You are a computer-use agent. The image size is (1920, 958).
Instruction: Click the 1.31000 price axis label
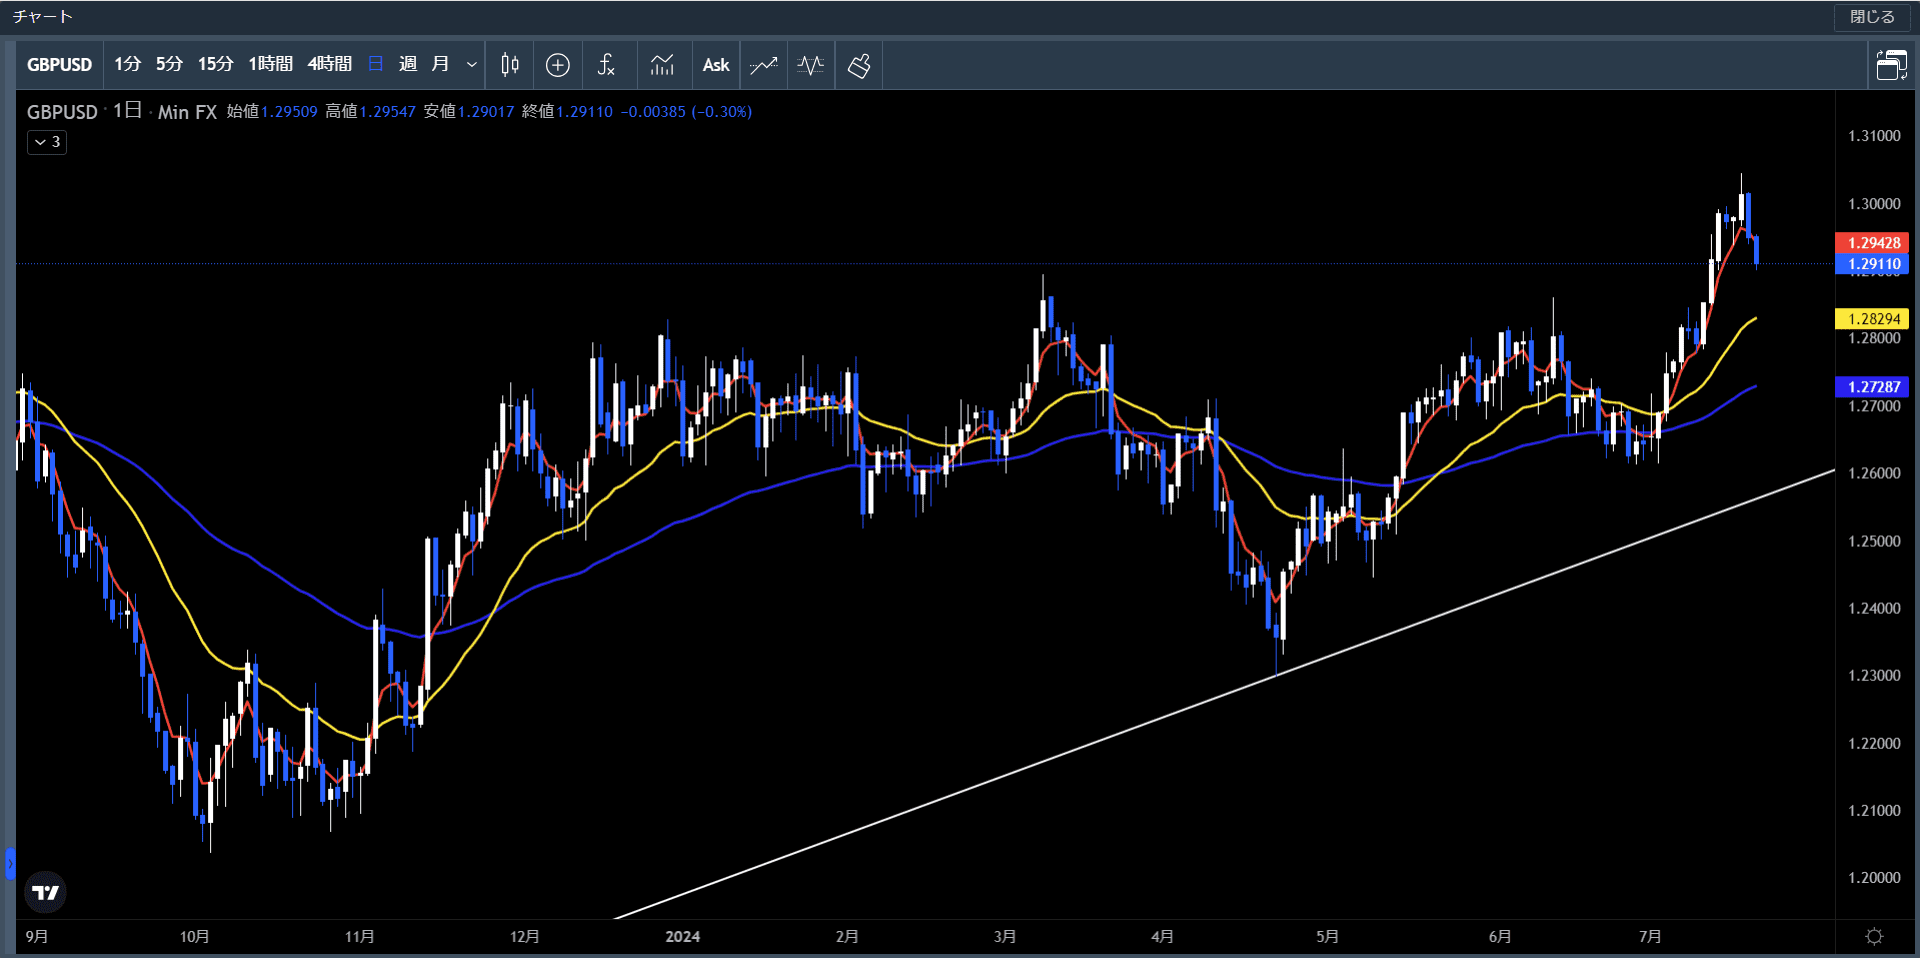point(1874,136)
